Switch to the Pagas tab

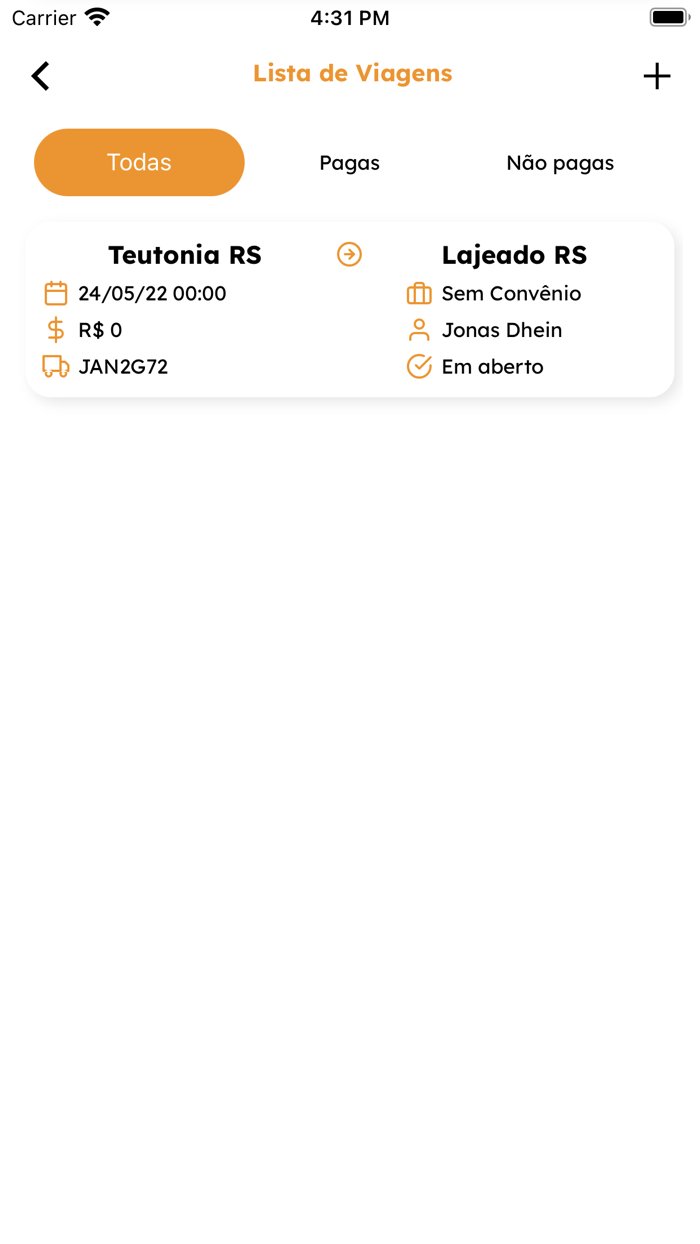[349, 163]
